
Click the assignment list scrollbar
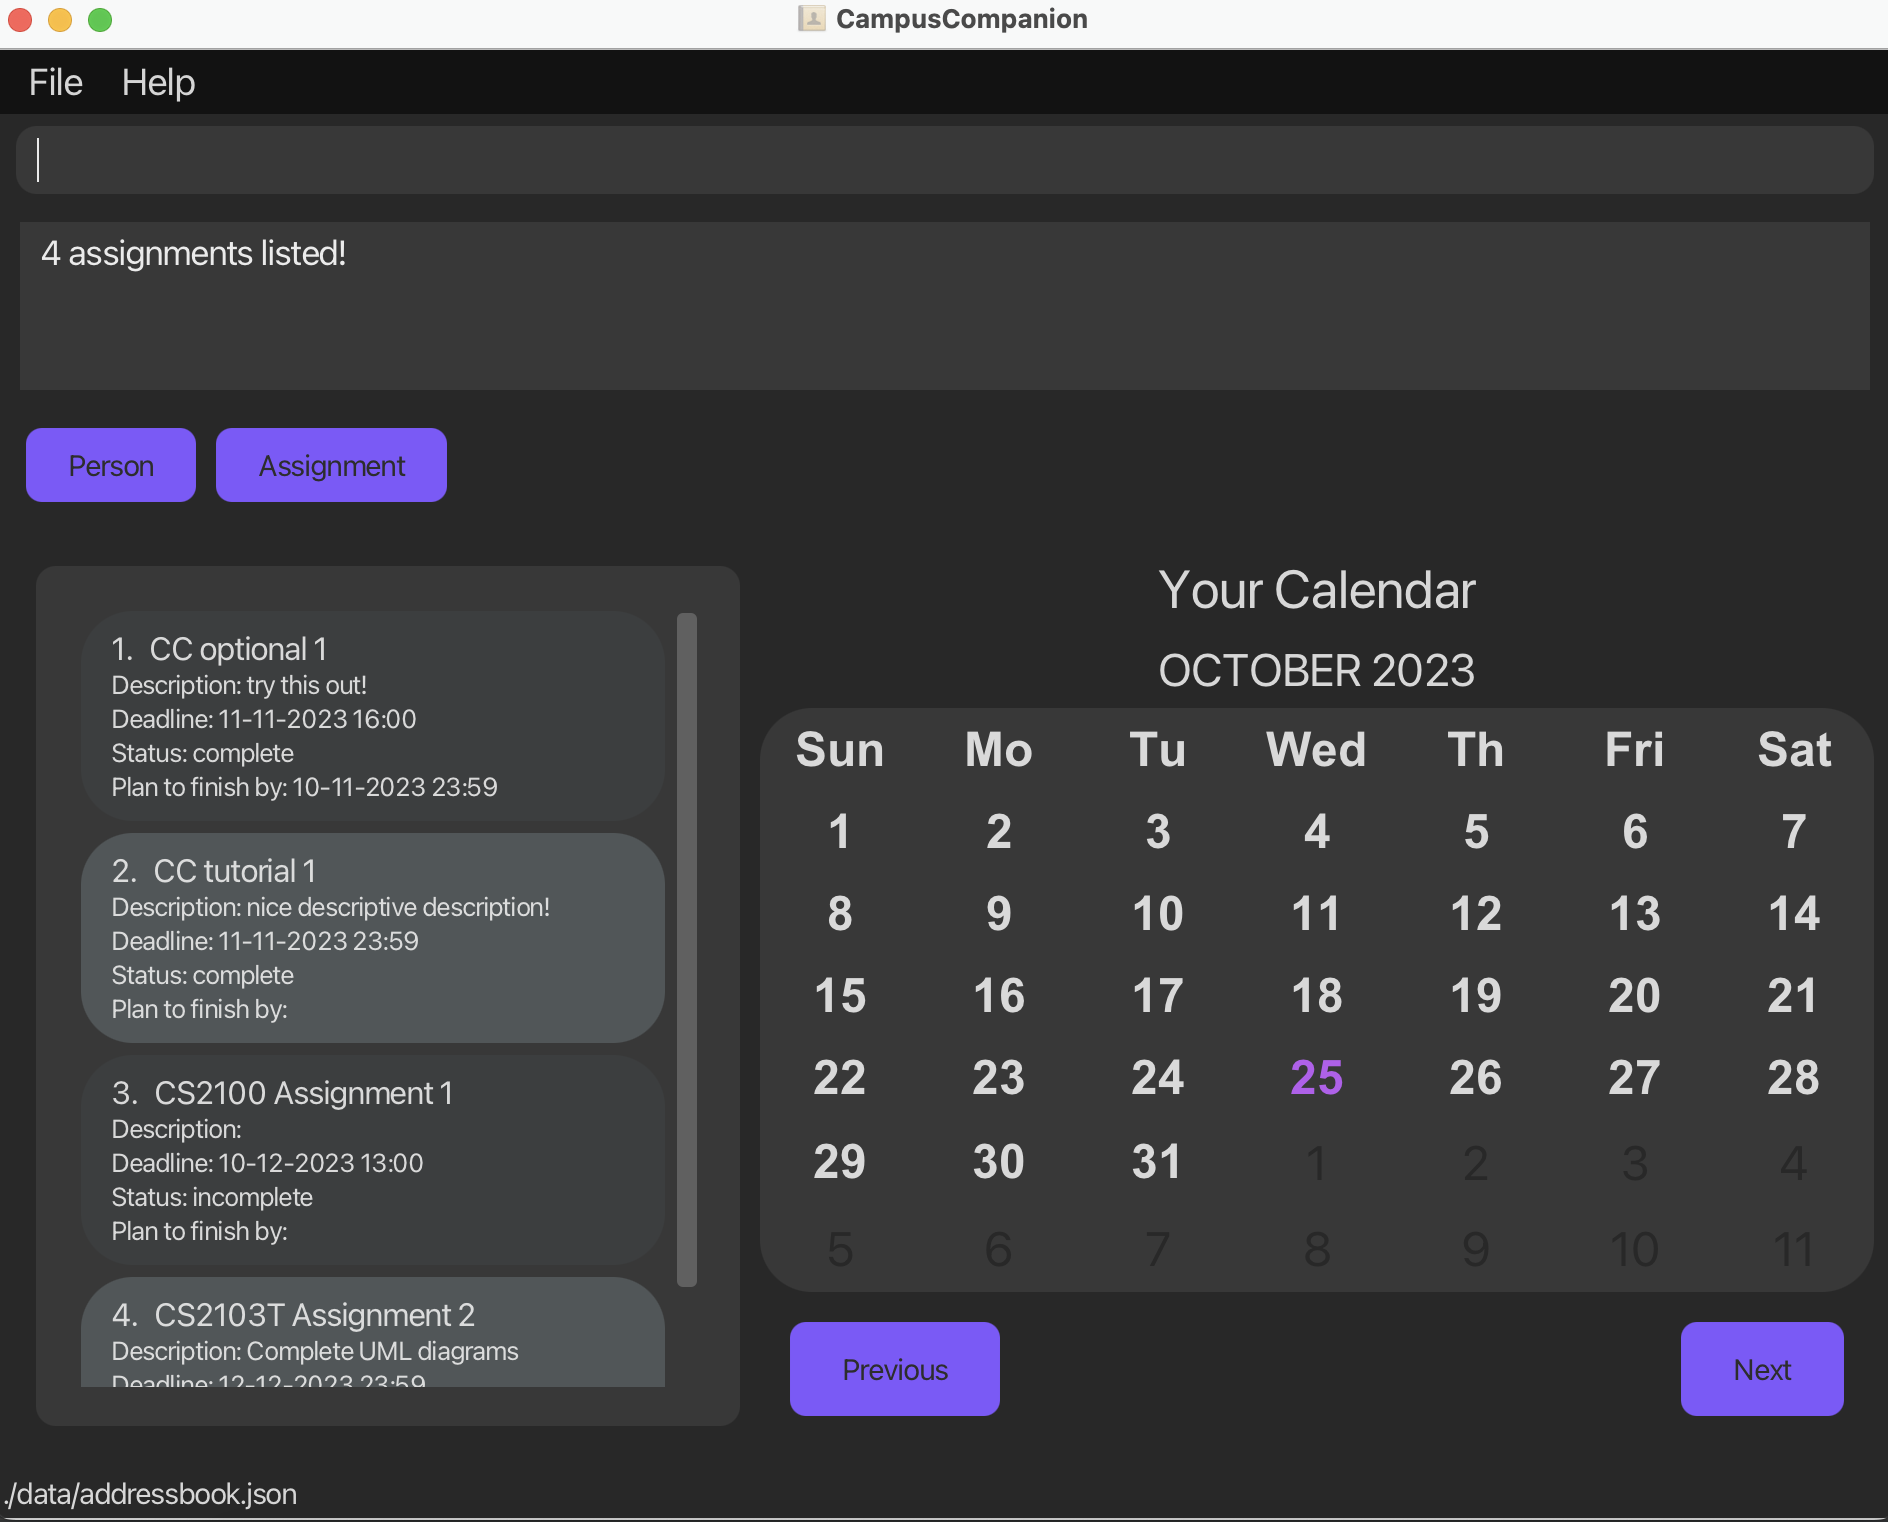687,949
